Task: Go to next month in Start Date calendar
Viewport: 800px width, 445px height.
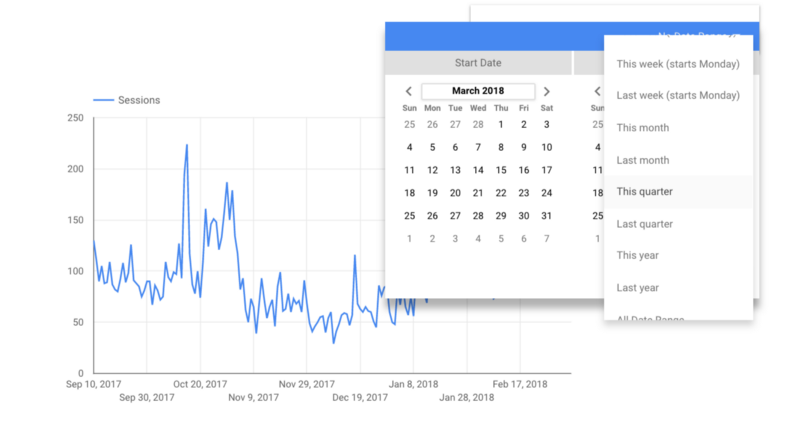Action: point(546,91)
